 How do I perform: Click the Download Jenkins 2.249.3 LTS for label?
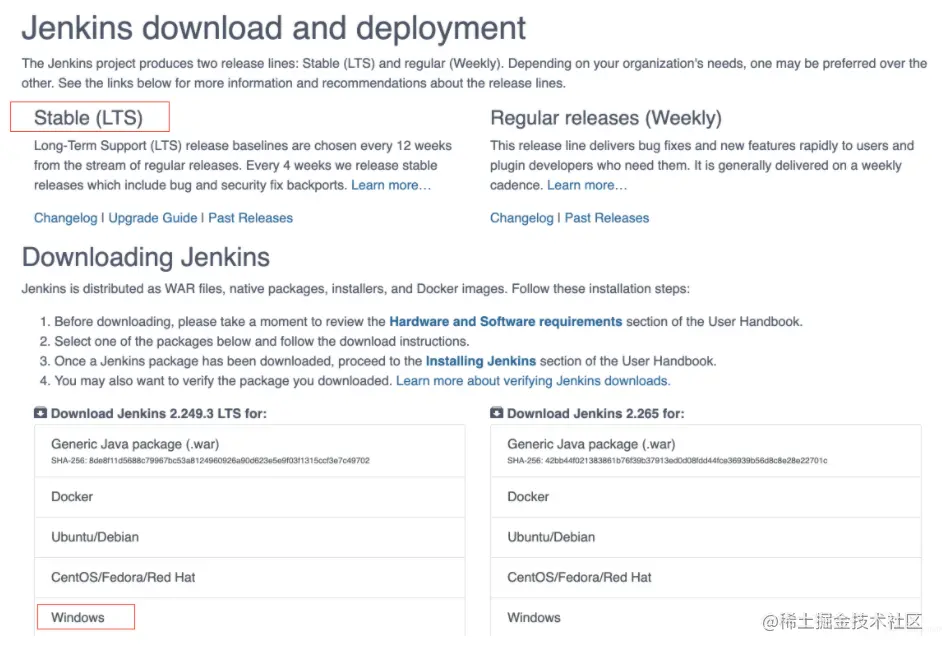pyautogui.click(x=159, y=413)
